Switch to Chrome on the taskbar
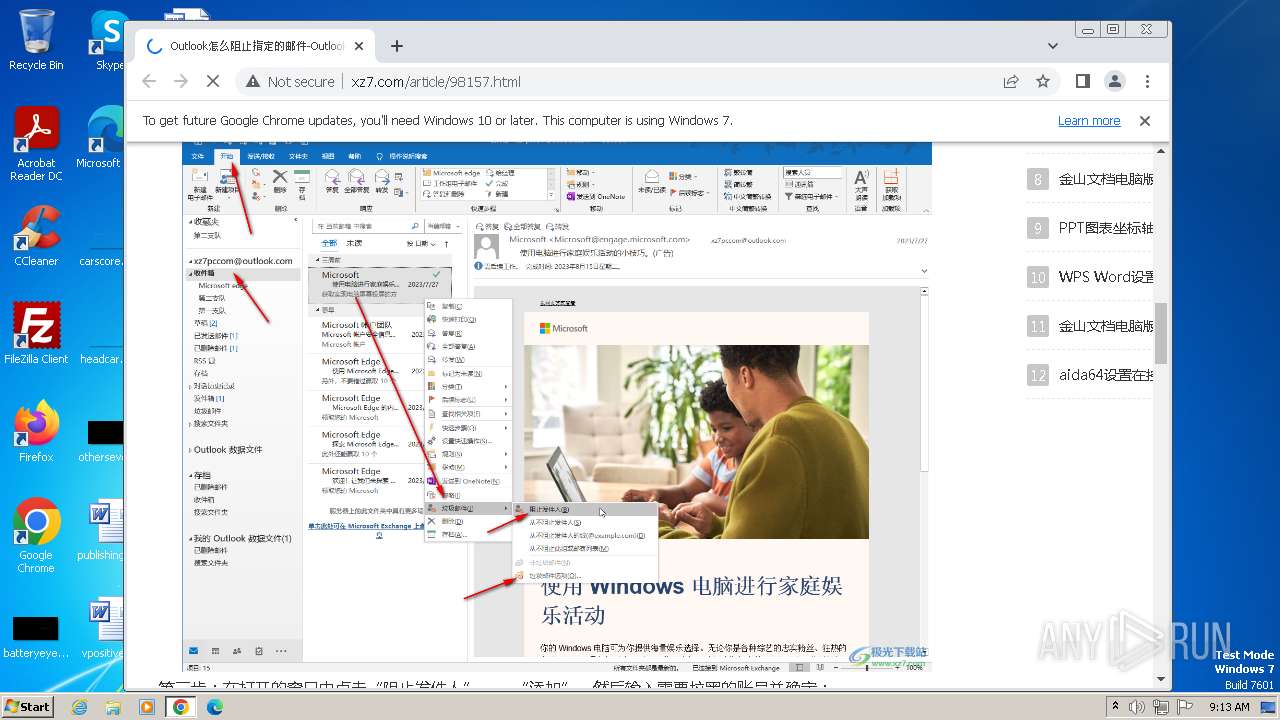1280x720 pixels. 181,707
